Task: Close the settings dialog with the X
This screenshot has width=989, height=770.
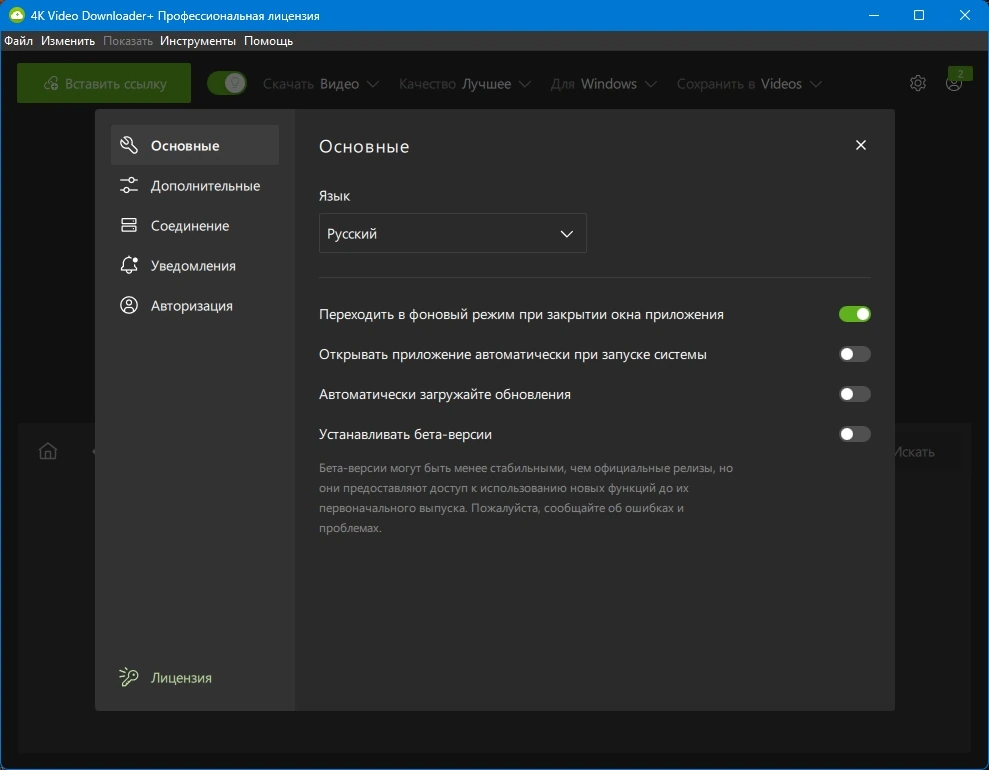Action: click(861, 145)
